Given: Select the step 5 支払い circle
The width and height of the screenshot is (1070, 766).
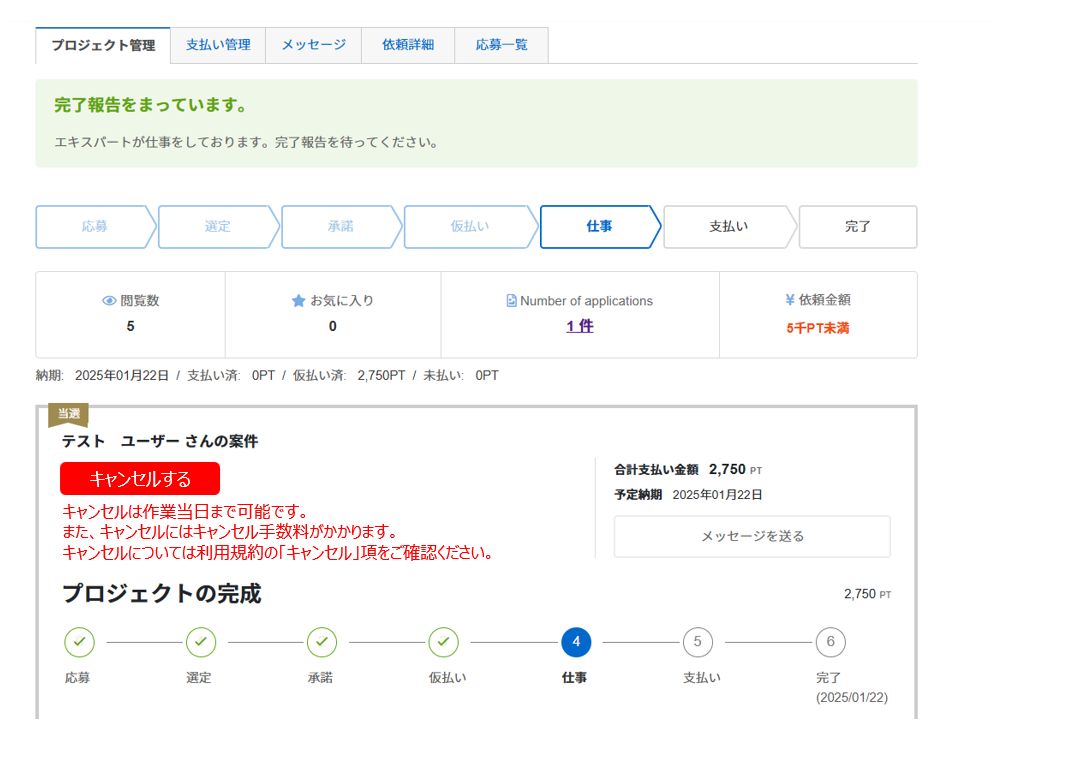Looking at the screenshot, I should pyautogui.click(x=698, y=642).
